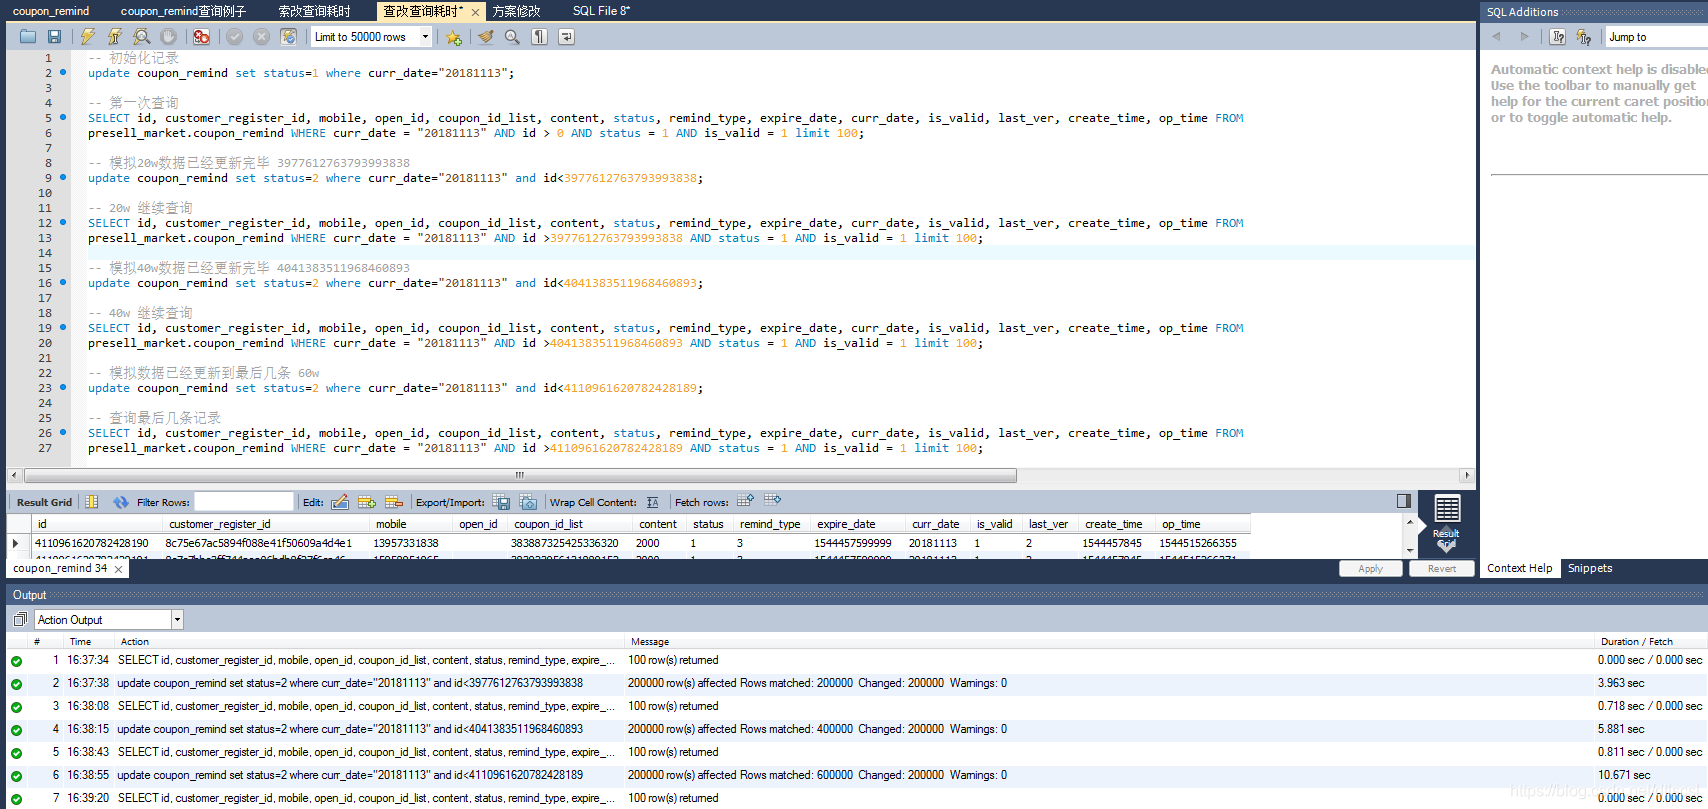Viewport: 1708px width, 809px height.
Task: Close the 查改查询耗时 tab
Action: [x=475, y=12]
